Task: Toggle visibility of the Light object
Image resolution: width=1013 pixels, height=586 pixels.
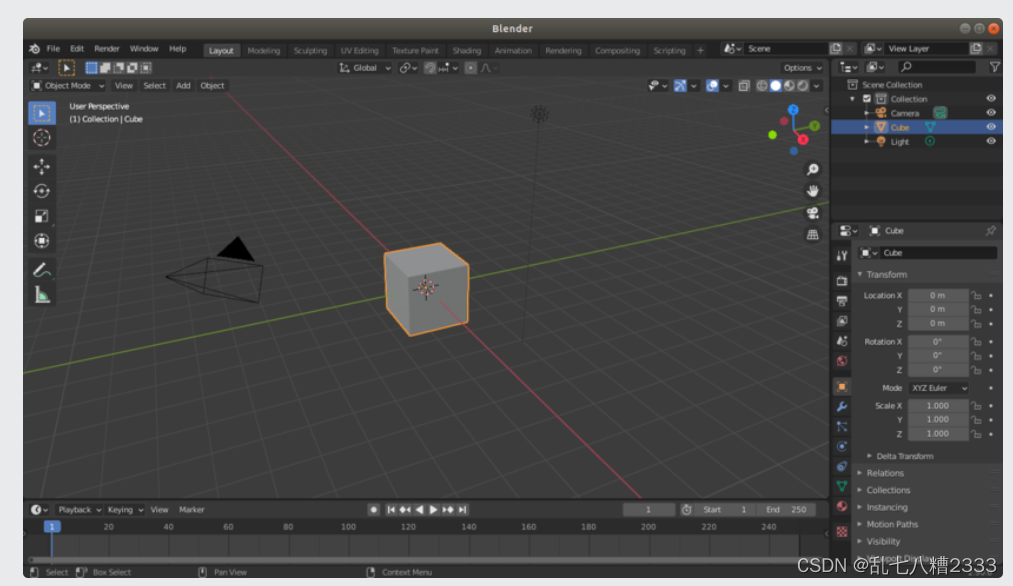Action: tap(991, 141)
